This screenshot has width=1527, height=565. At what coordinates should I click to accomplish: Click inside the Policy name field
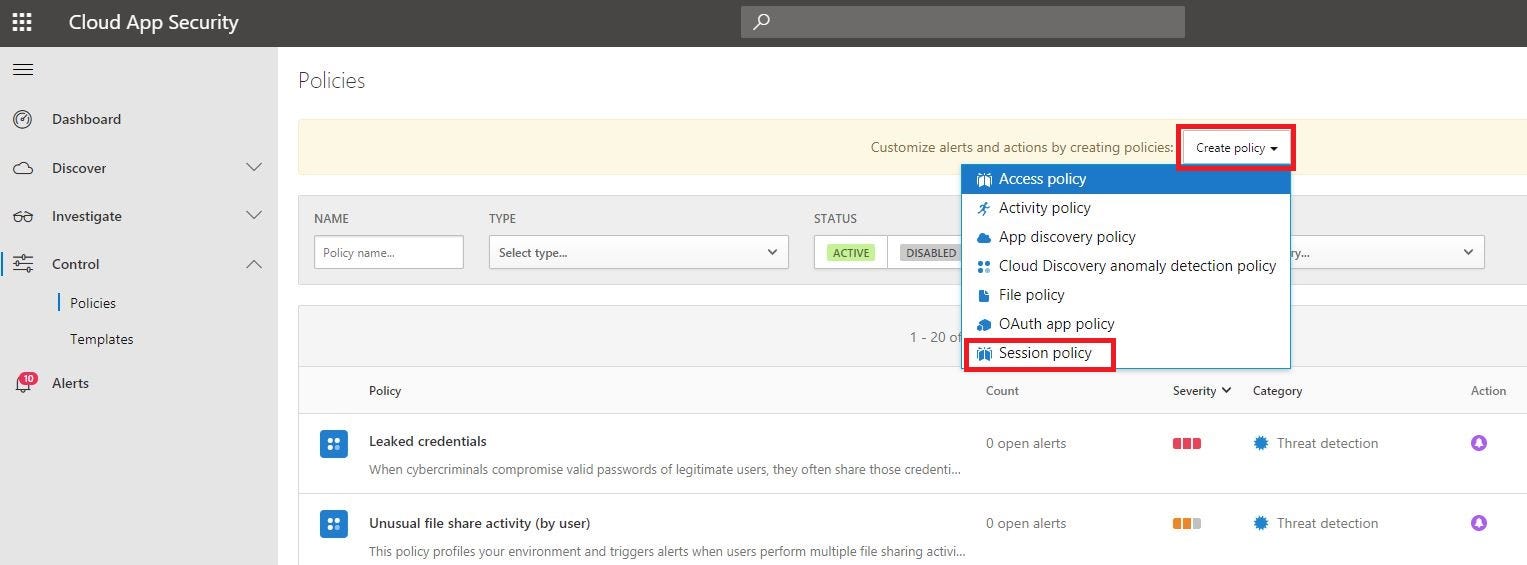389,252
